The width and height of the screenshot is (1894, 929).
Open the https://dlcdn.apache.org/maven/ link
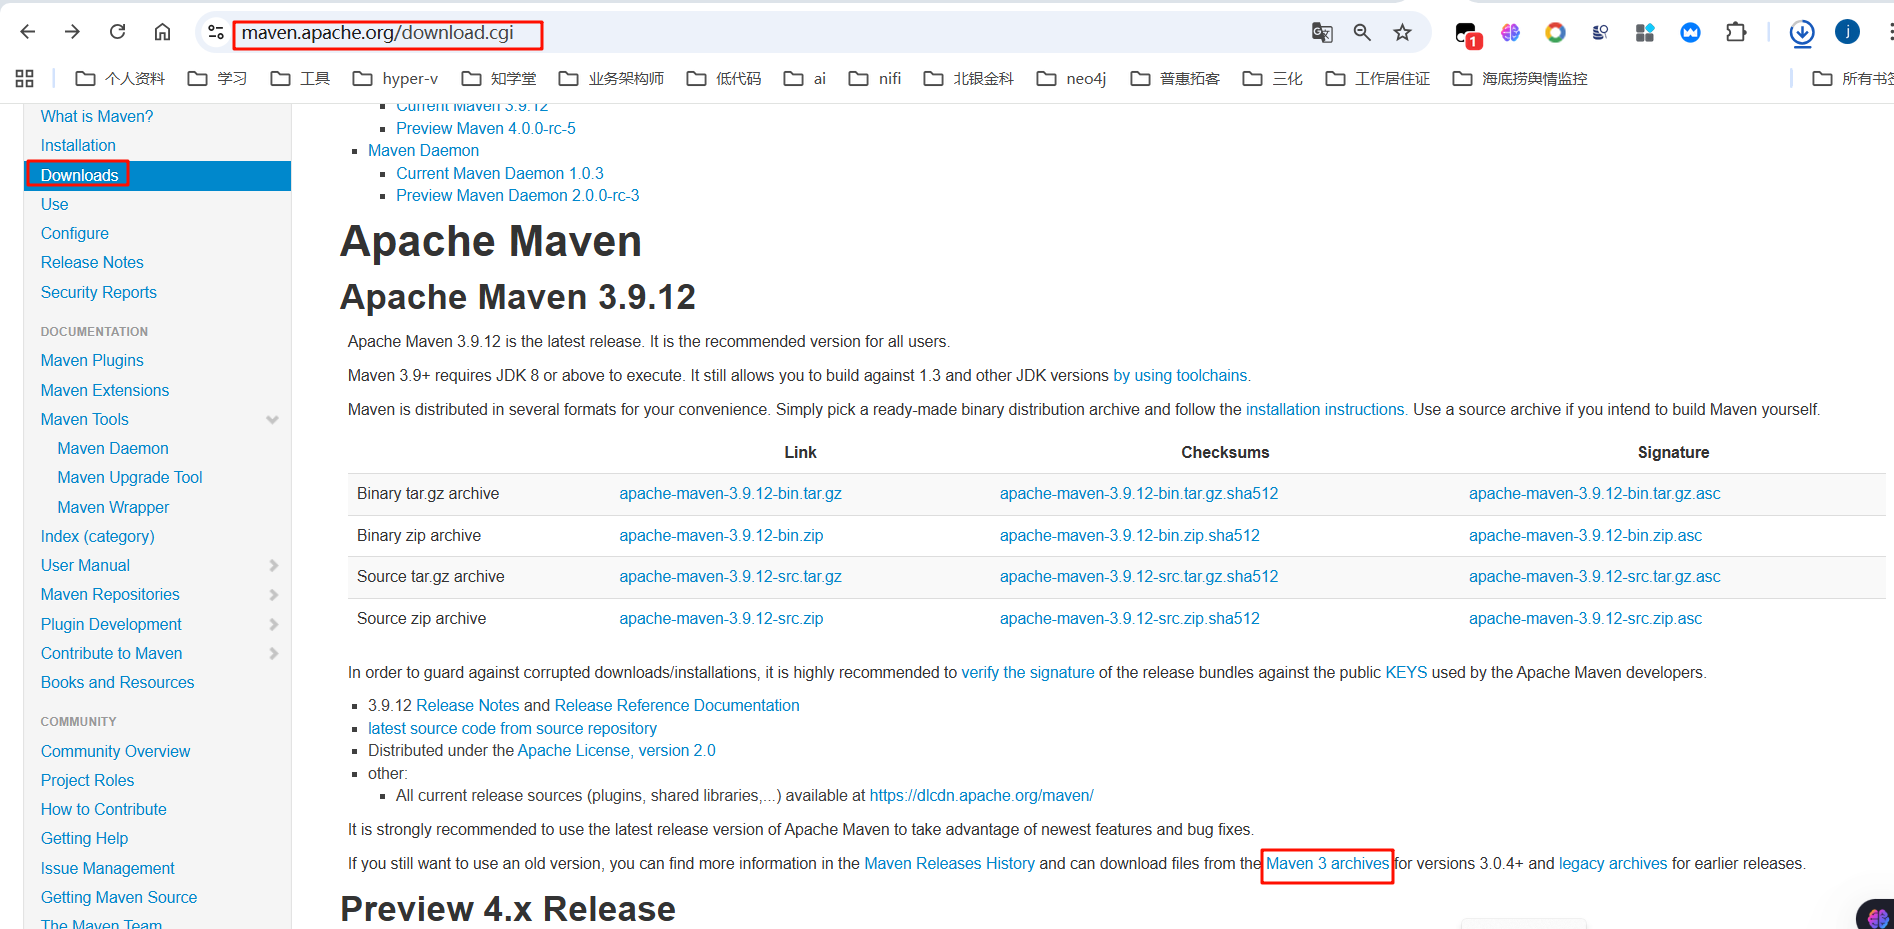point(981,795)
